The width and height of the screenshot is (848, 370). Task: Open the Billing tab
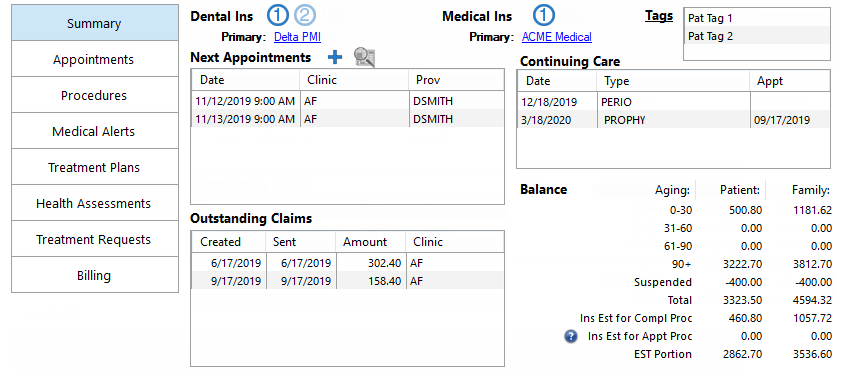click(x=95, y=275)
